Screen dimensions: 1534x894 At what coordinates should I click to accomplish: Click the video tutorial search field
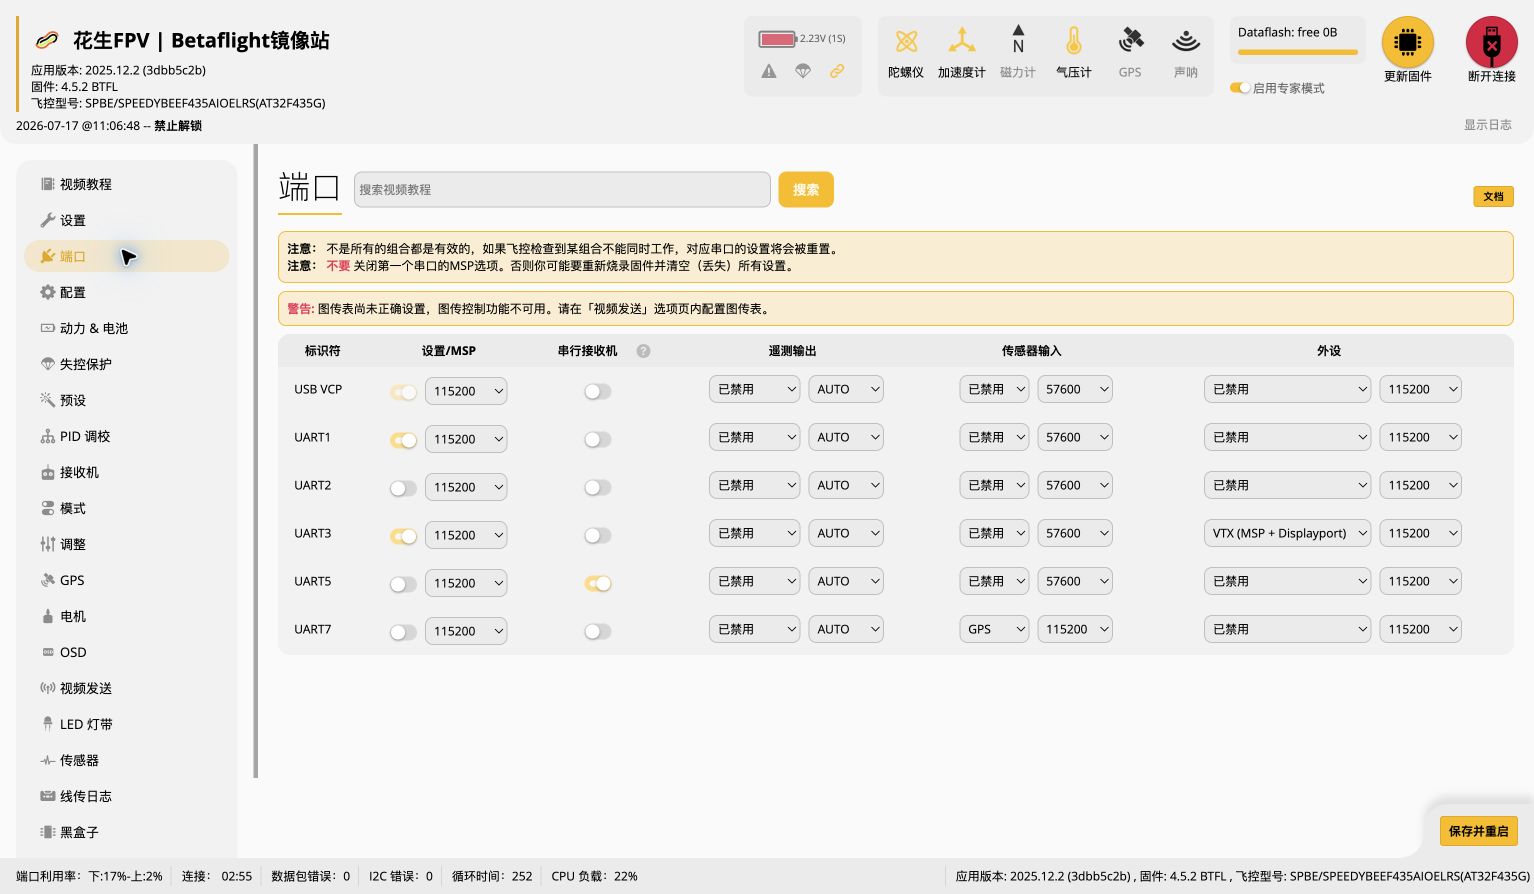coord(562,189)
